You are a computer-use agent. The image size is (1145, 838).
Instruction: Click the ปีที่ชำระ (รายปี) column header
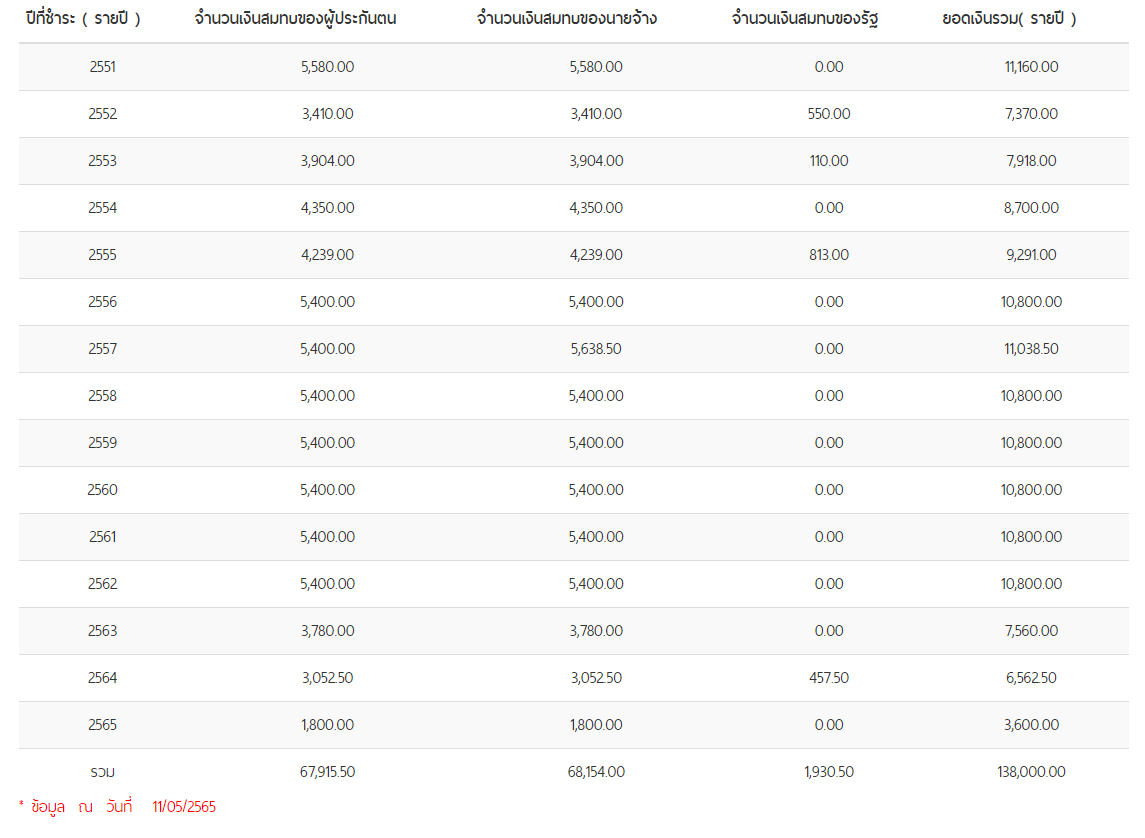point(83,18)
